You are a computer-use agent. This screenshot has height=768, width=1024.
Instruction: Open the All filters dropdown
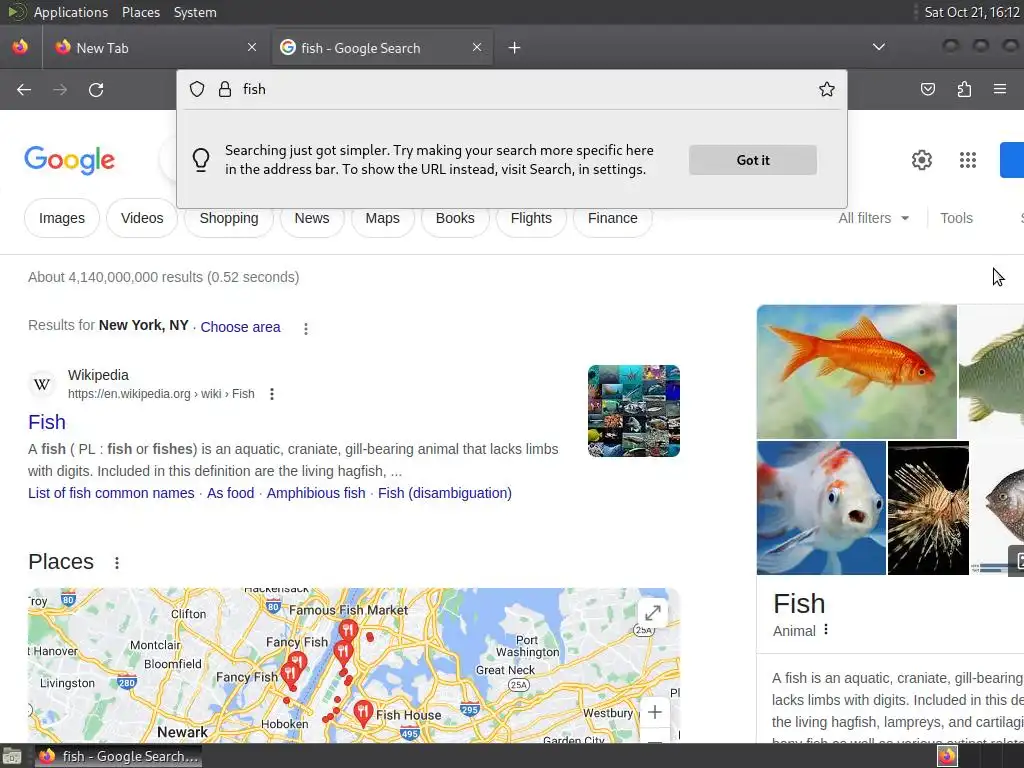[x=873, y=218]
